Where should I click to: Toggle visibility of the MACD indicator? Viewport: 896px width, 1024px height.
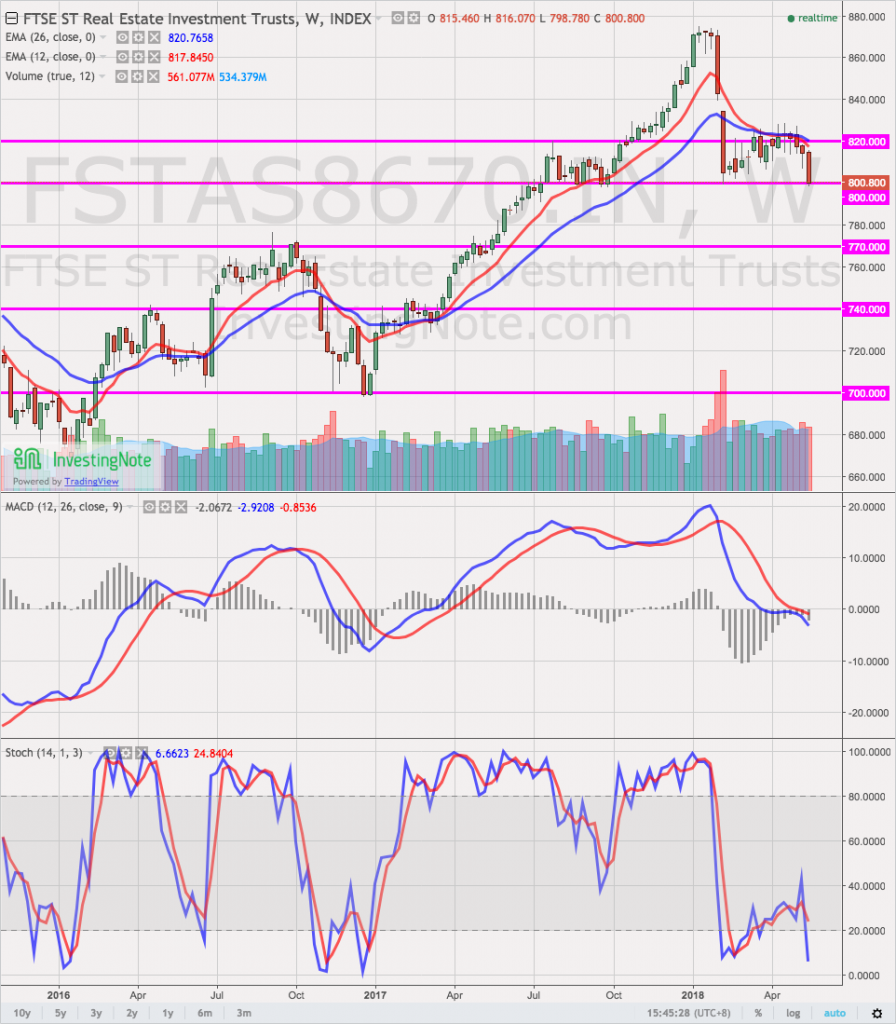151,507
